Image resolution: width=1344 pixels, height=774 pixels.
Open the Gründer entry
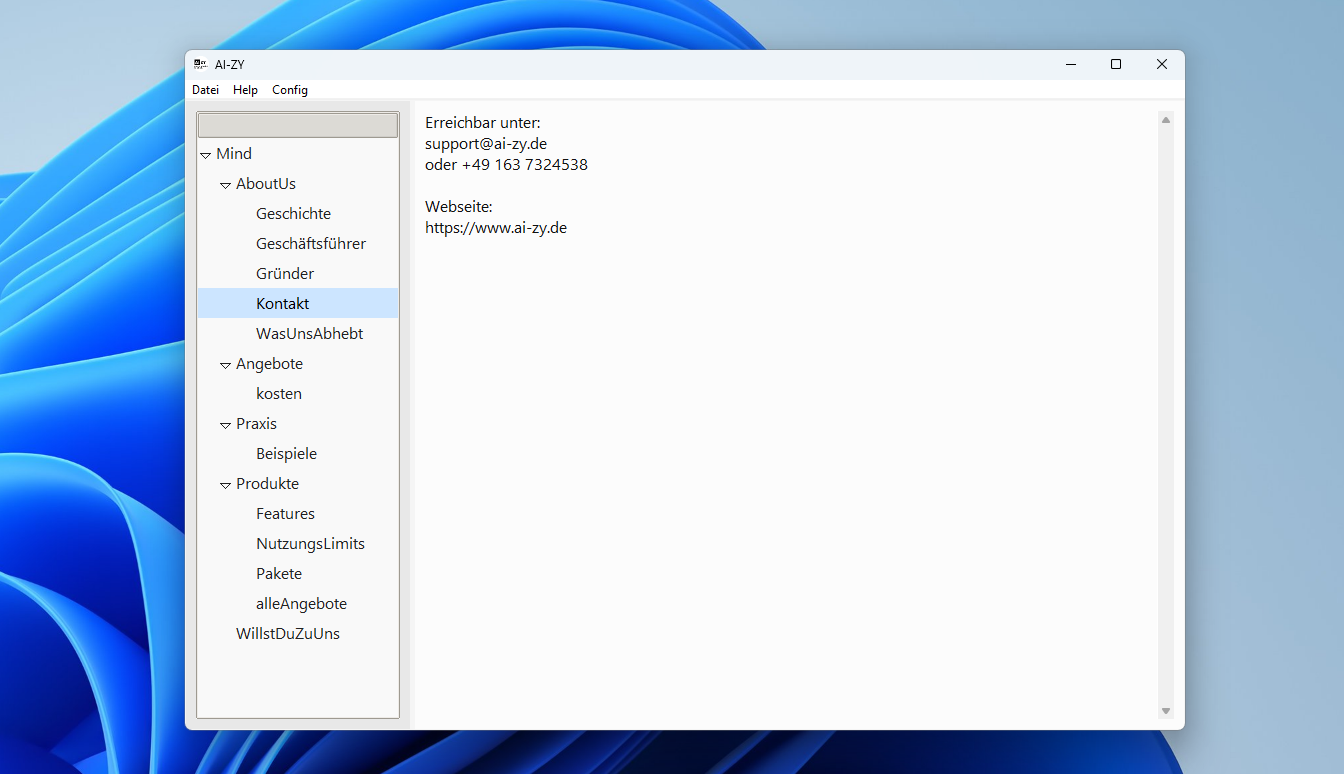coord(285,274)
